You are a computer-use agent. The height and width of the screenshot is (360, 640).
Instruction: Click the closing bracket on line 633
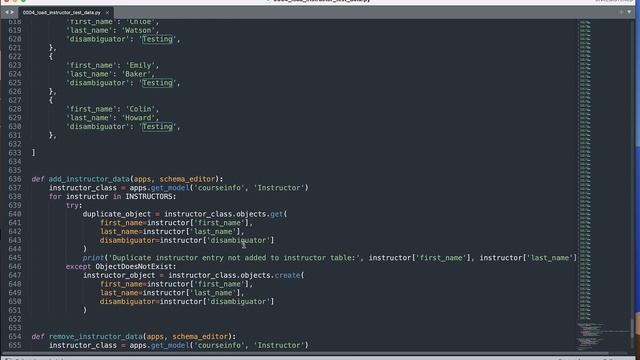pyautogui.click(x=33, y=153)
